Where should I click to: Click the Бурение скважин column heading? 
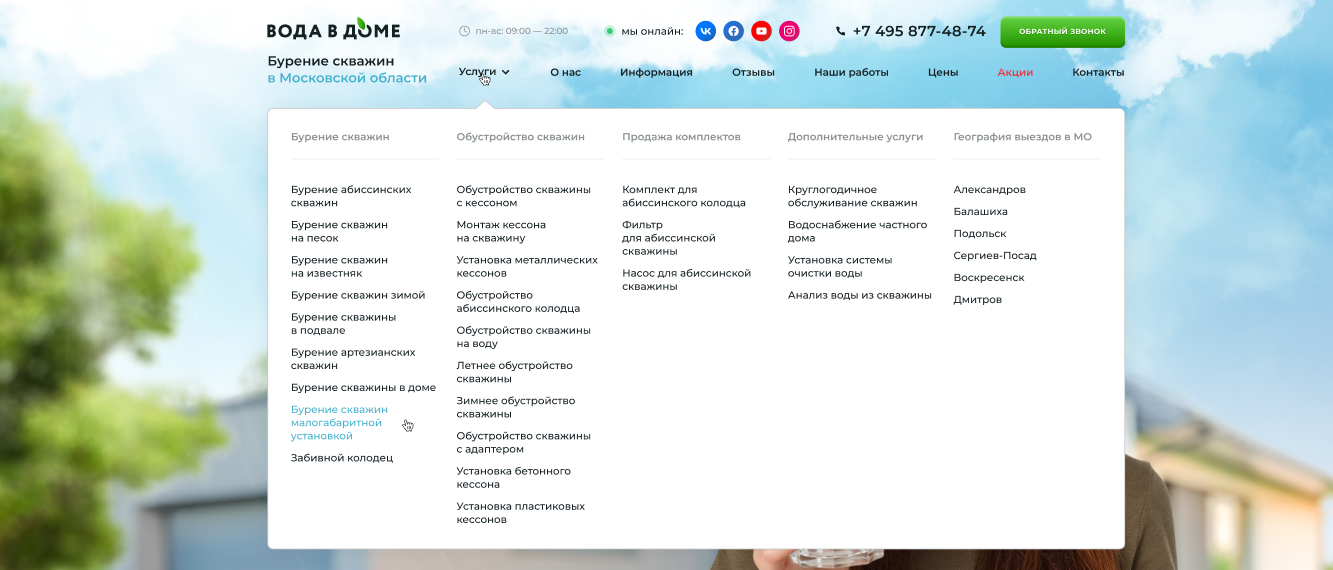[340, 137]
